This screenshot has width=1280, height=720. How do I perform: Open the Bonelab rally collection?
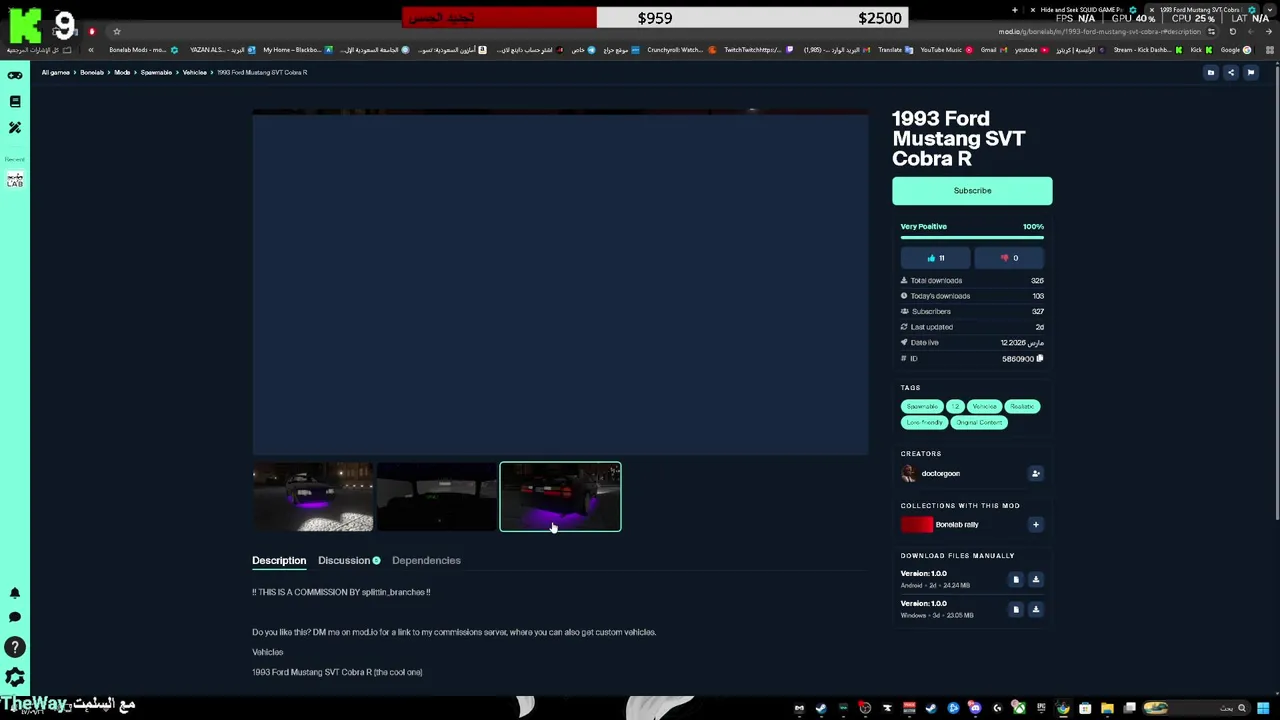pyautogui.click(x=956, y=524)
